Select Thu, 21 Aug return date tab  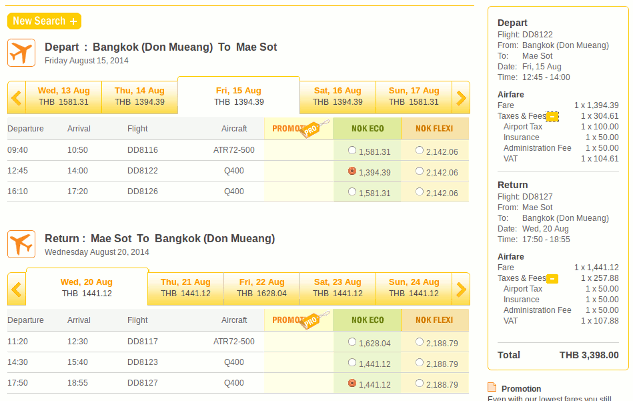[x=186, y=288]
